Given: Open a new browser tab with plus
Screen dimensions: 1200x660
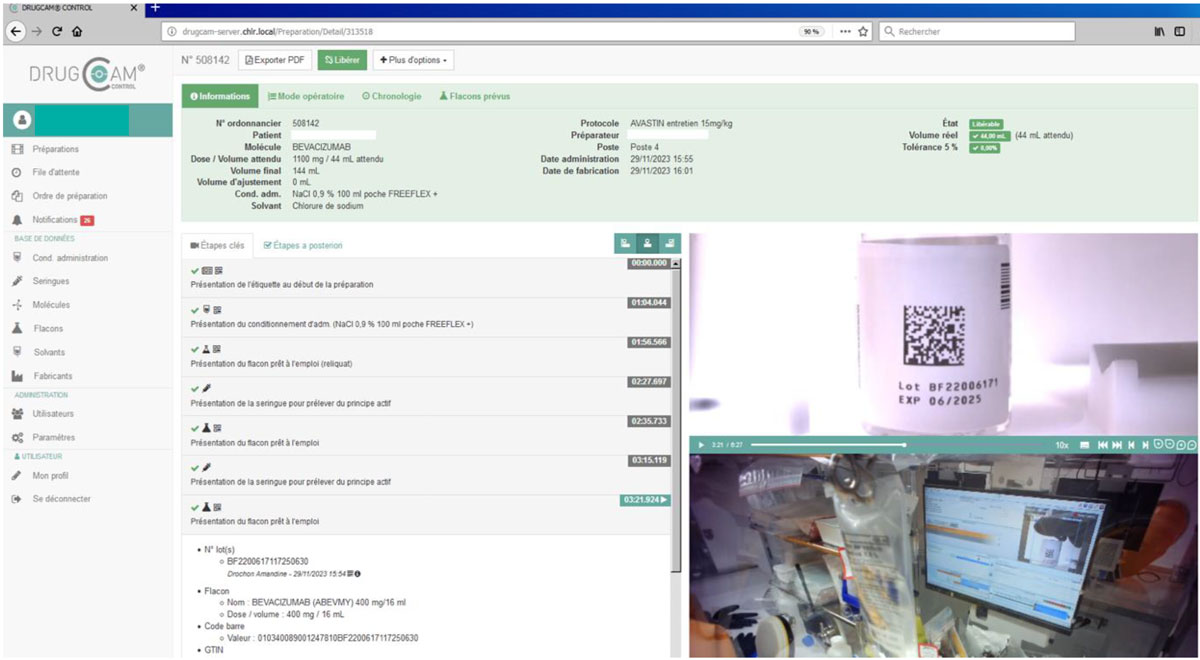Looking at the screenshot, I should (x=155, y=8).
